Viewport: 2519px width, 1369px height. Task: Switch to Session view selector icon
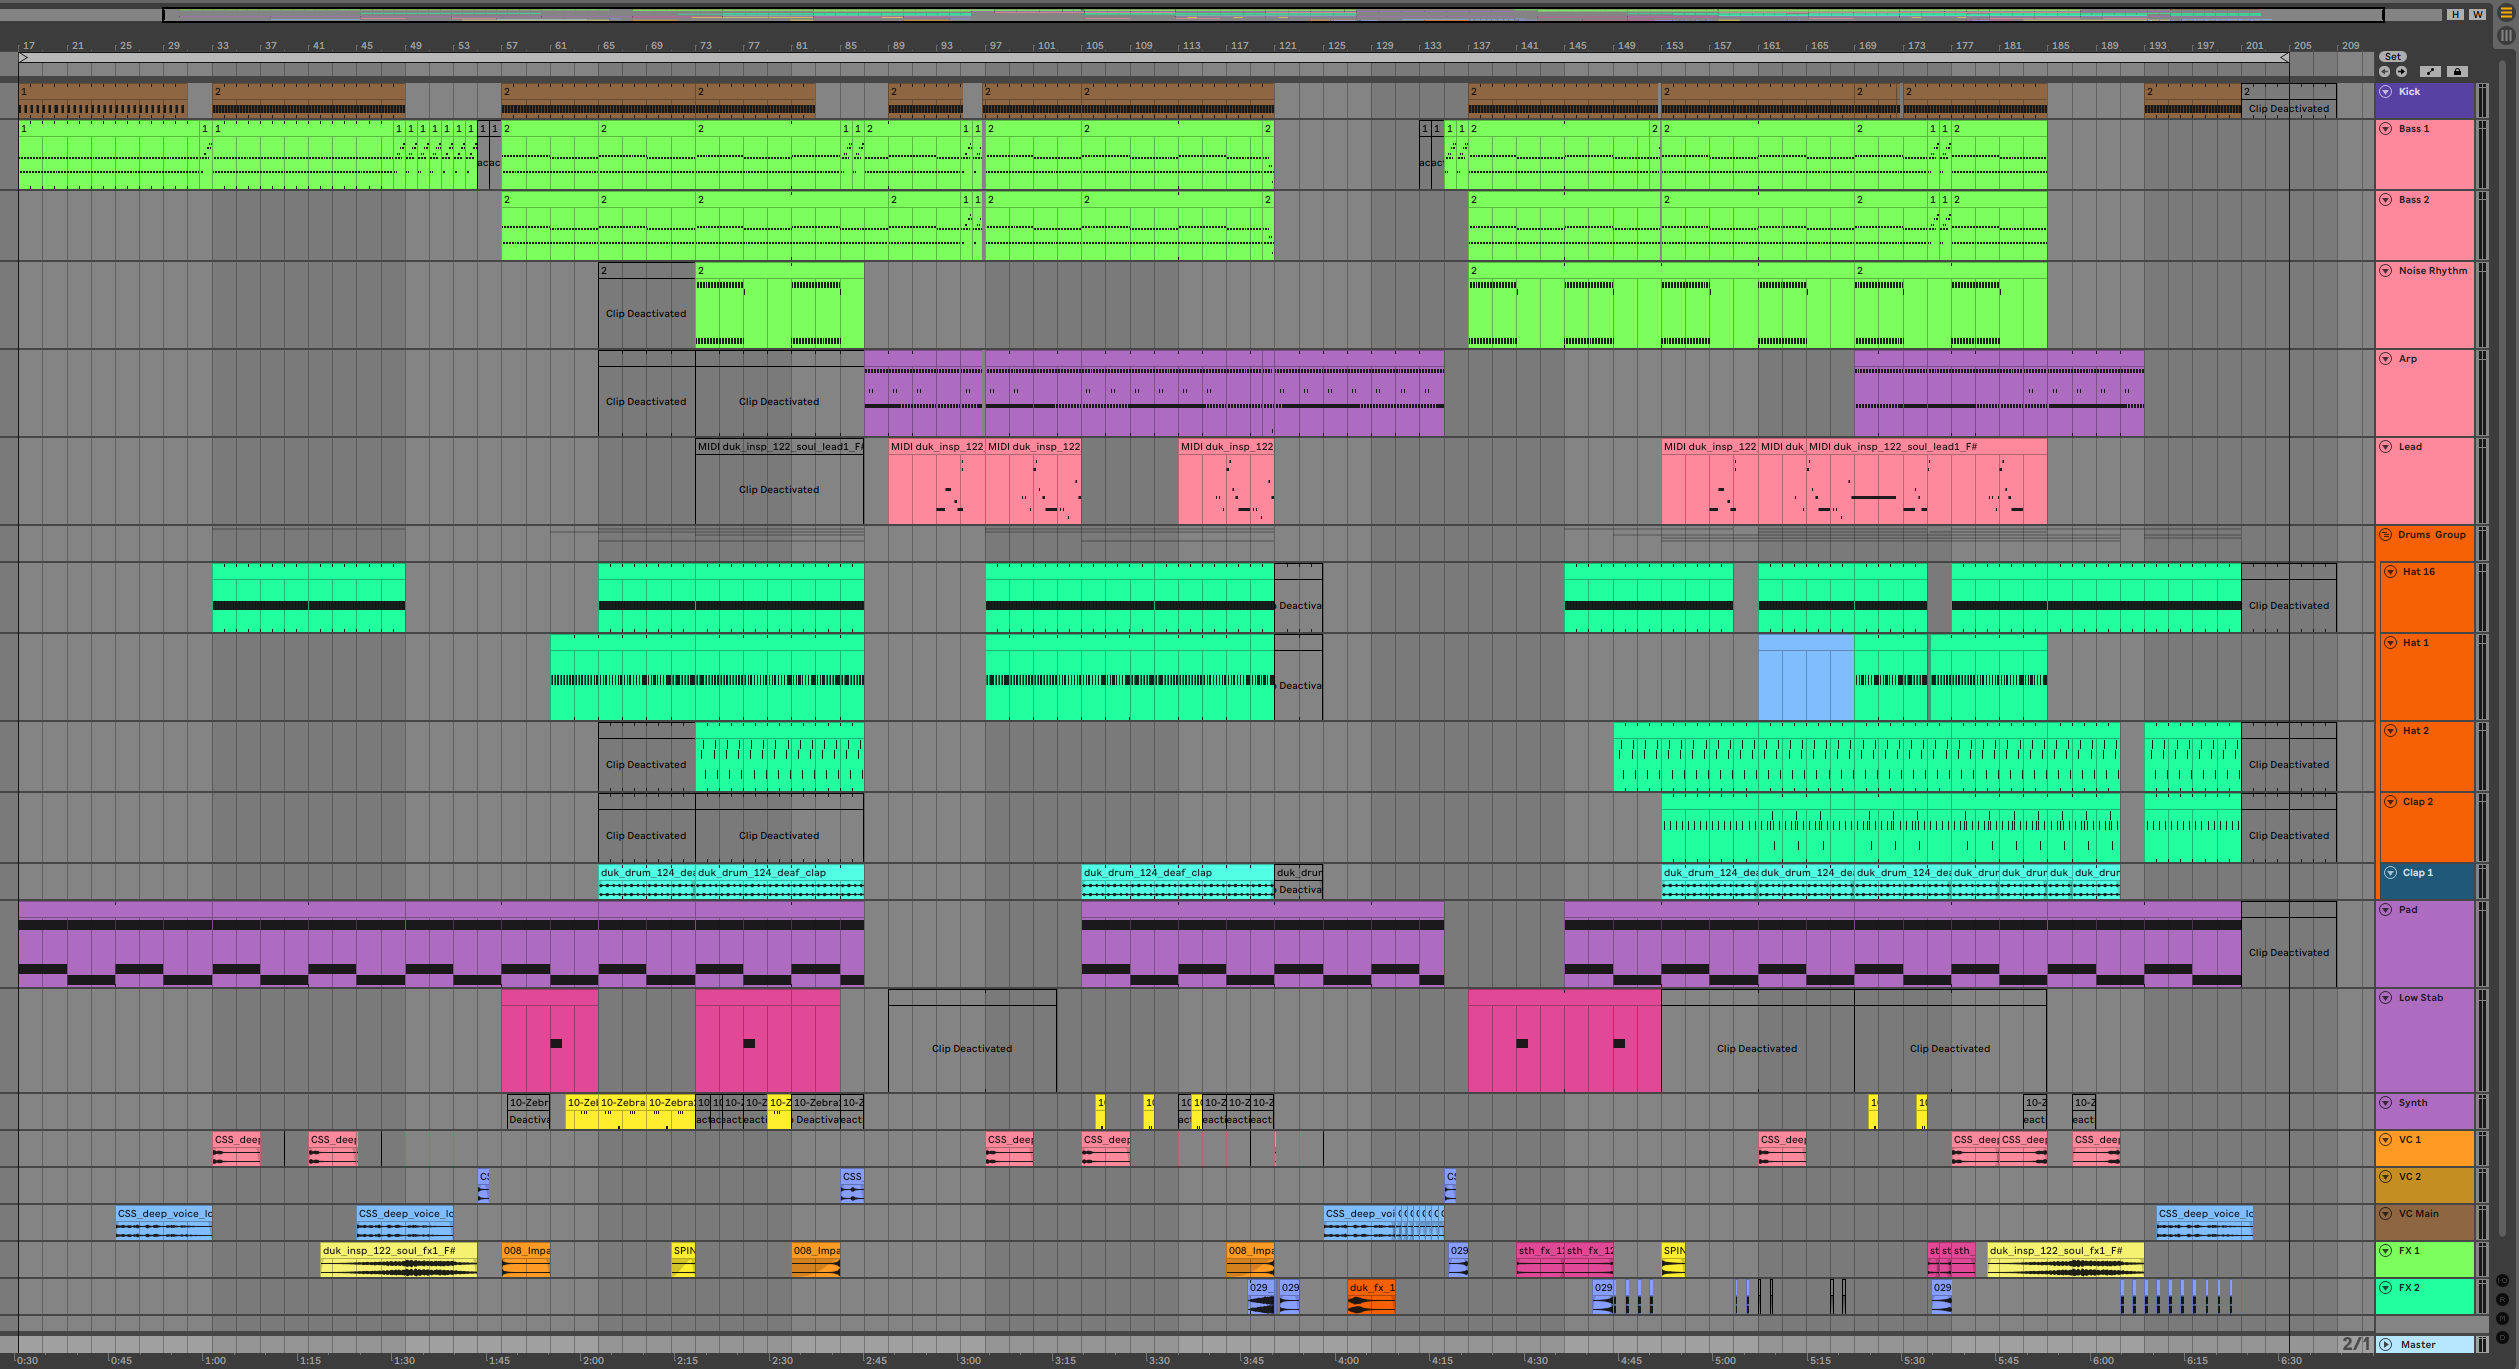point(2506,36)
